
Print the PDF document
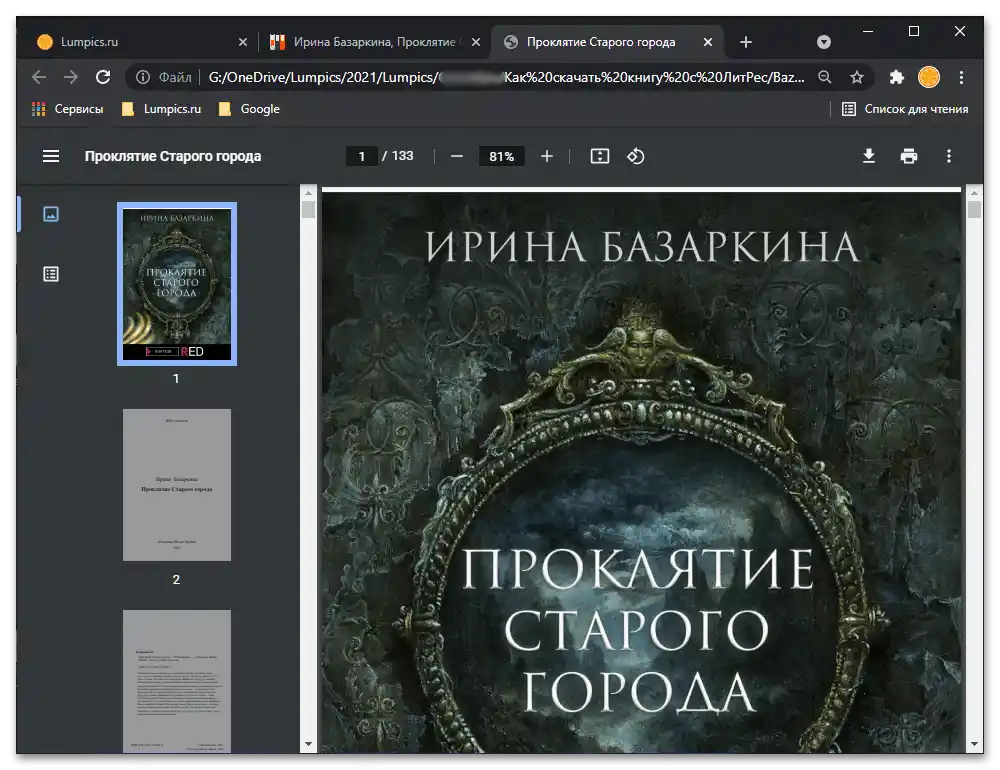[x=909, y=156]
